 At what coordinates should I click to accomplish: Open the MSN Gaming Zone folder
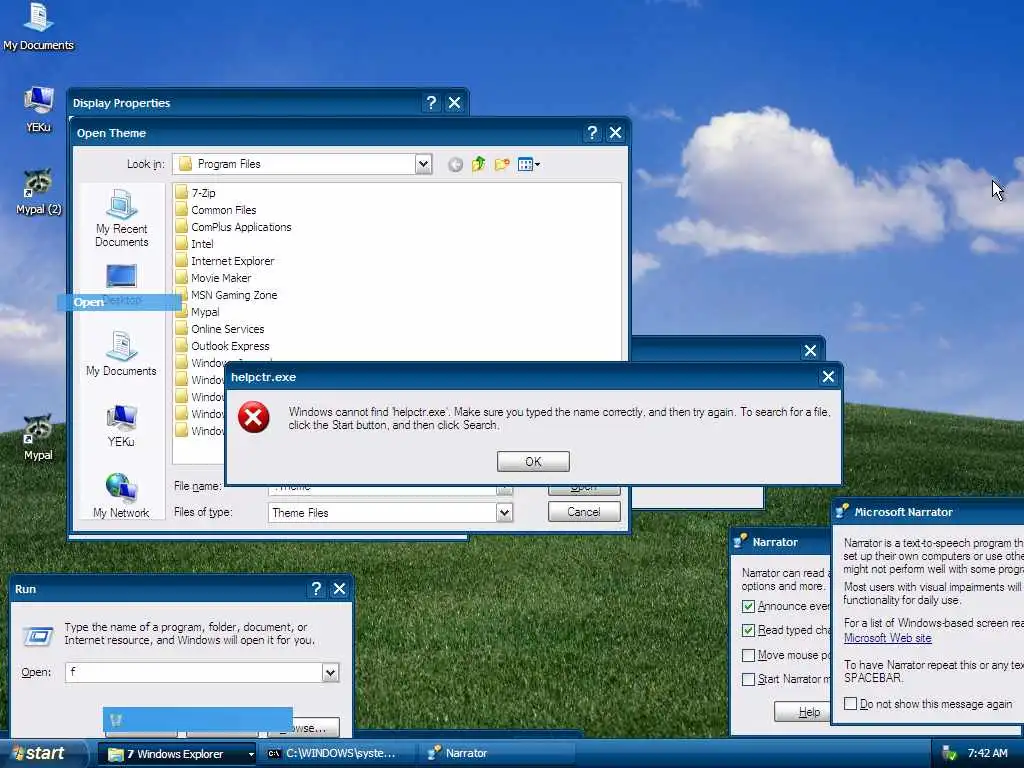pos(226,295)
